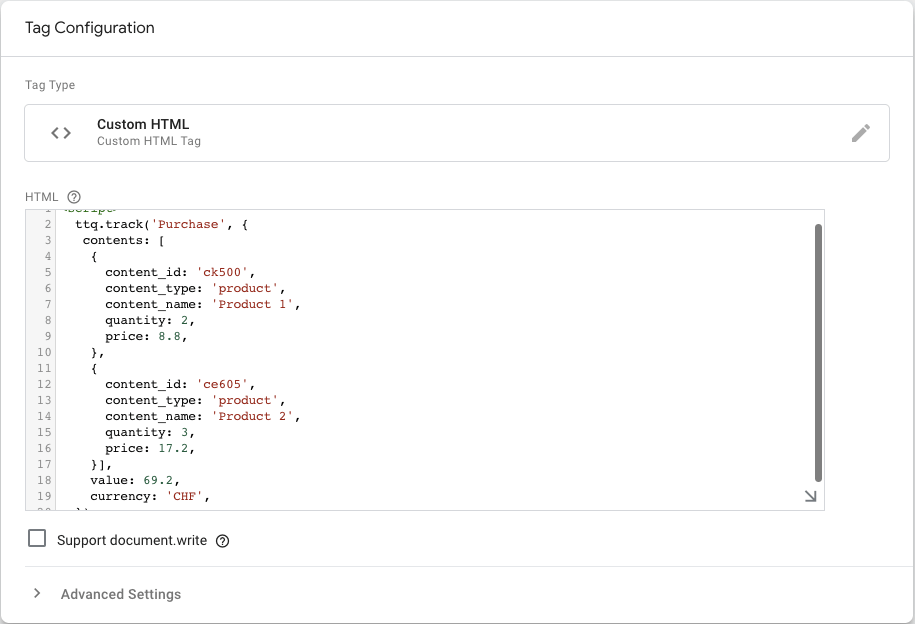The height and width of the screenshot is (624, 915).
Task: Click line number 17 in gutter
Action: pos(44,464)
